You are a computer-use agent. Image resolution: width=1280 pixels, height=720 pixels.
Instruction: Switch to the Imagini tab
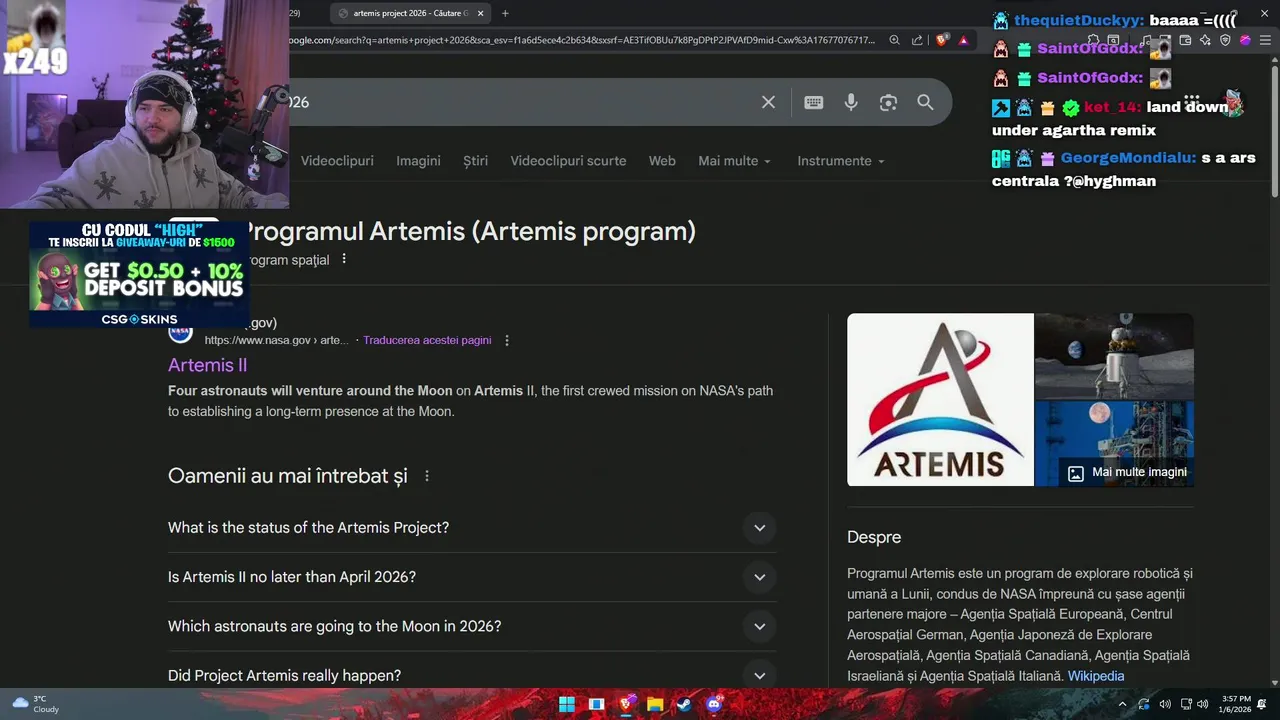click(x=418, y=161)
